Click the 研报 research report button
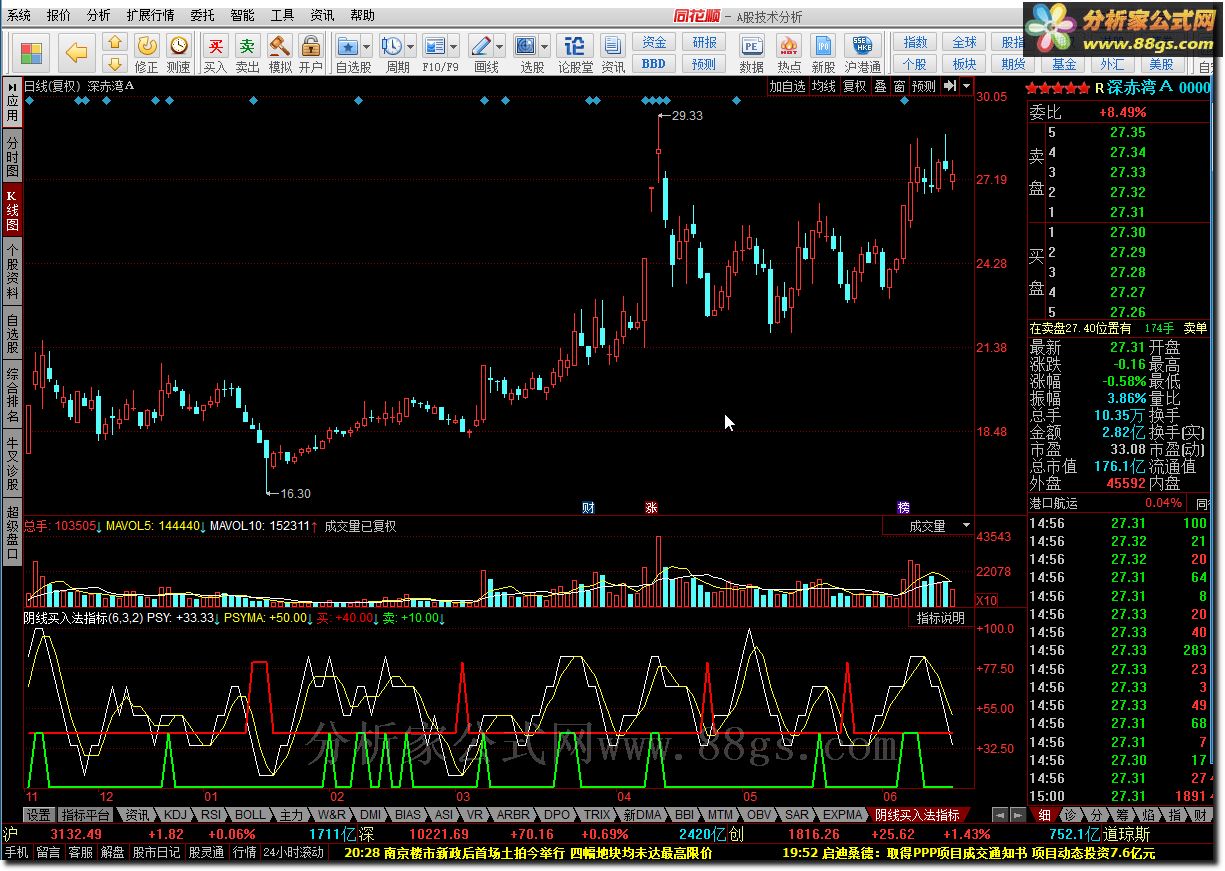1225x871 pixels. click(x=704, y=43)
